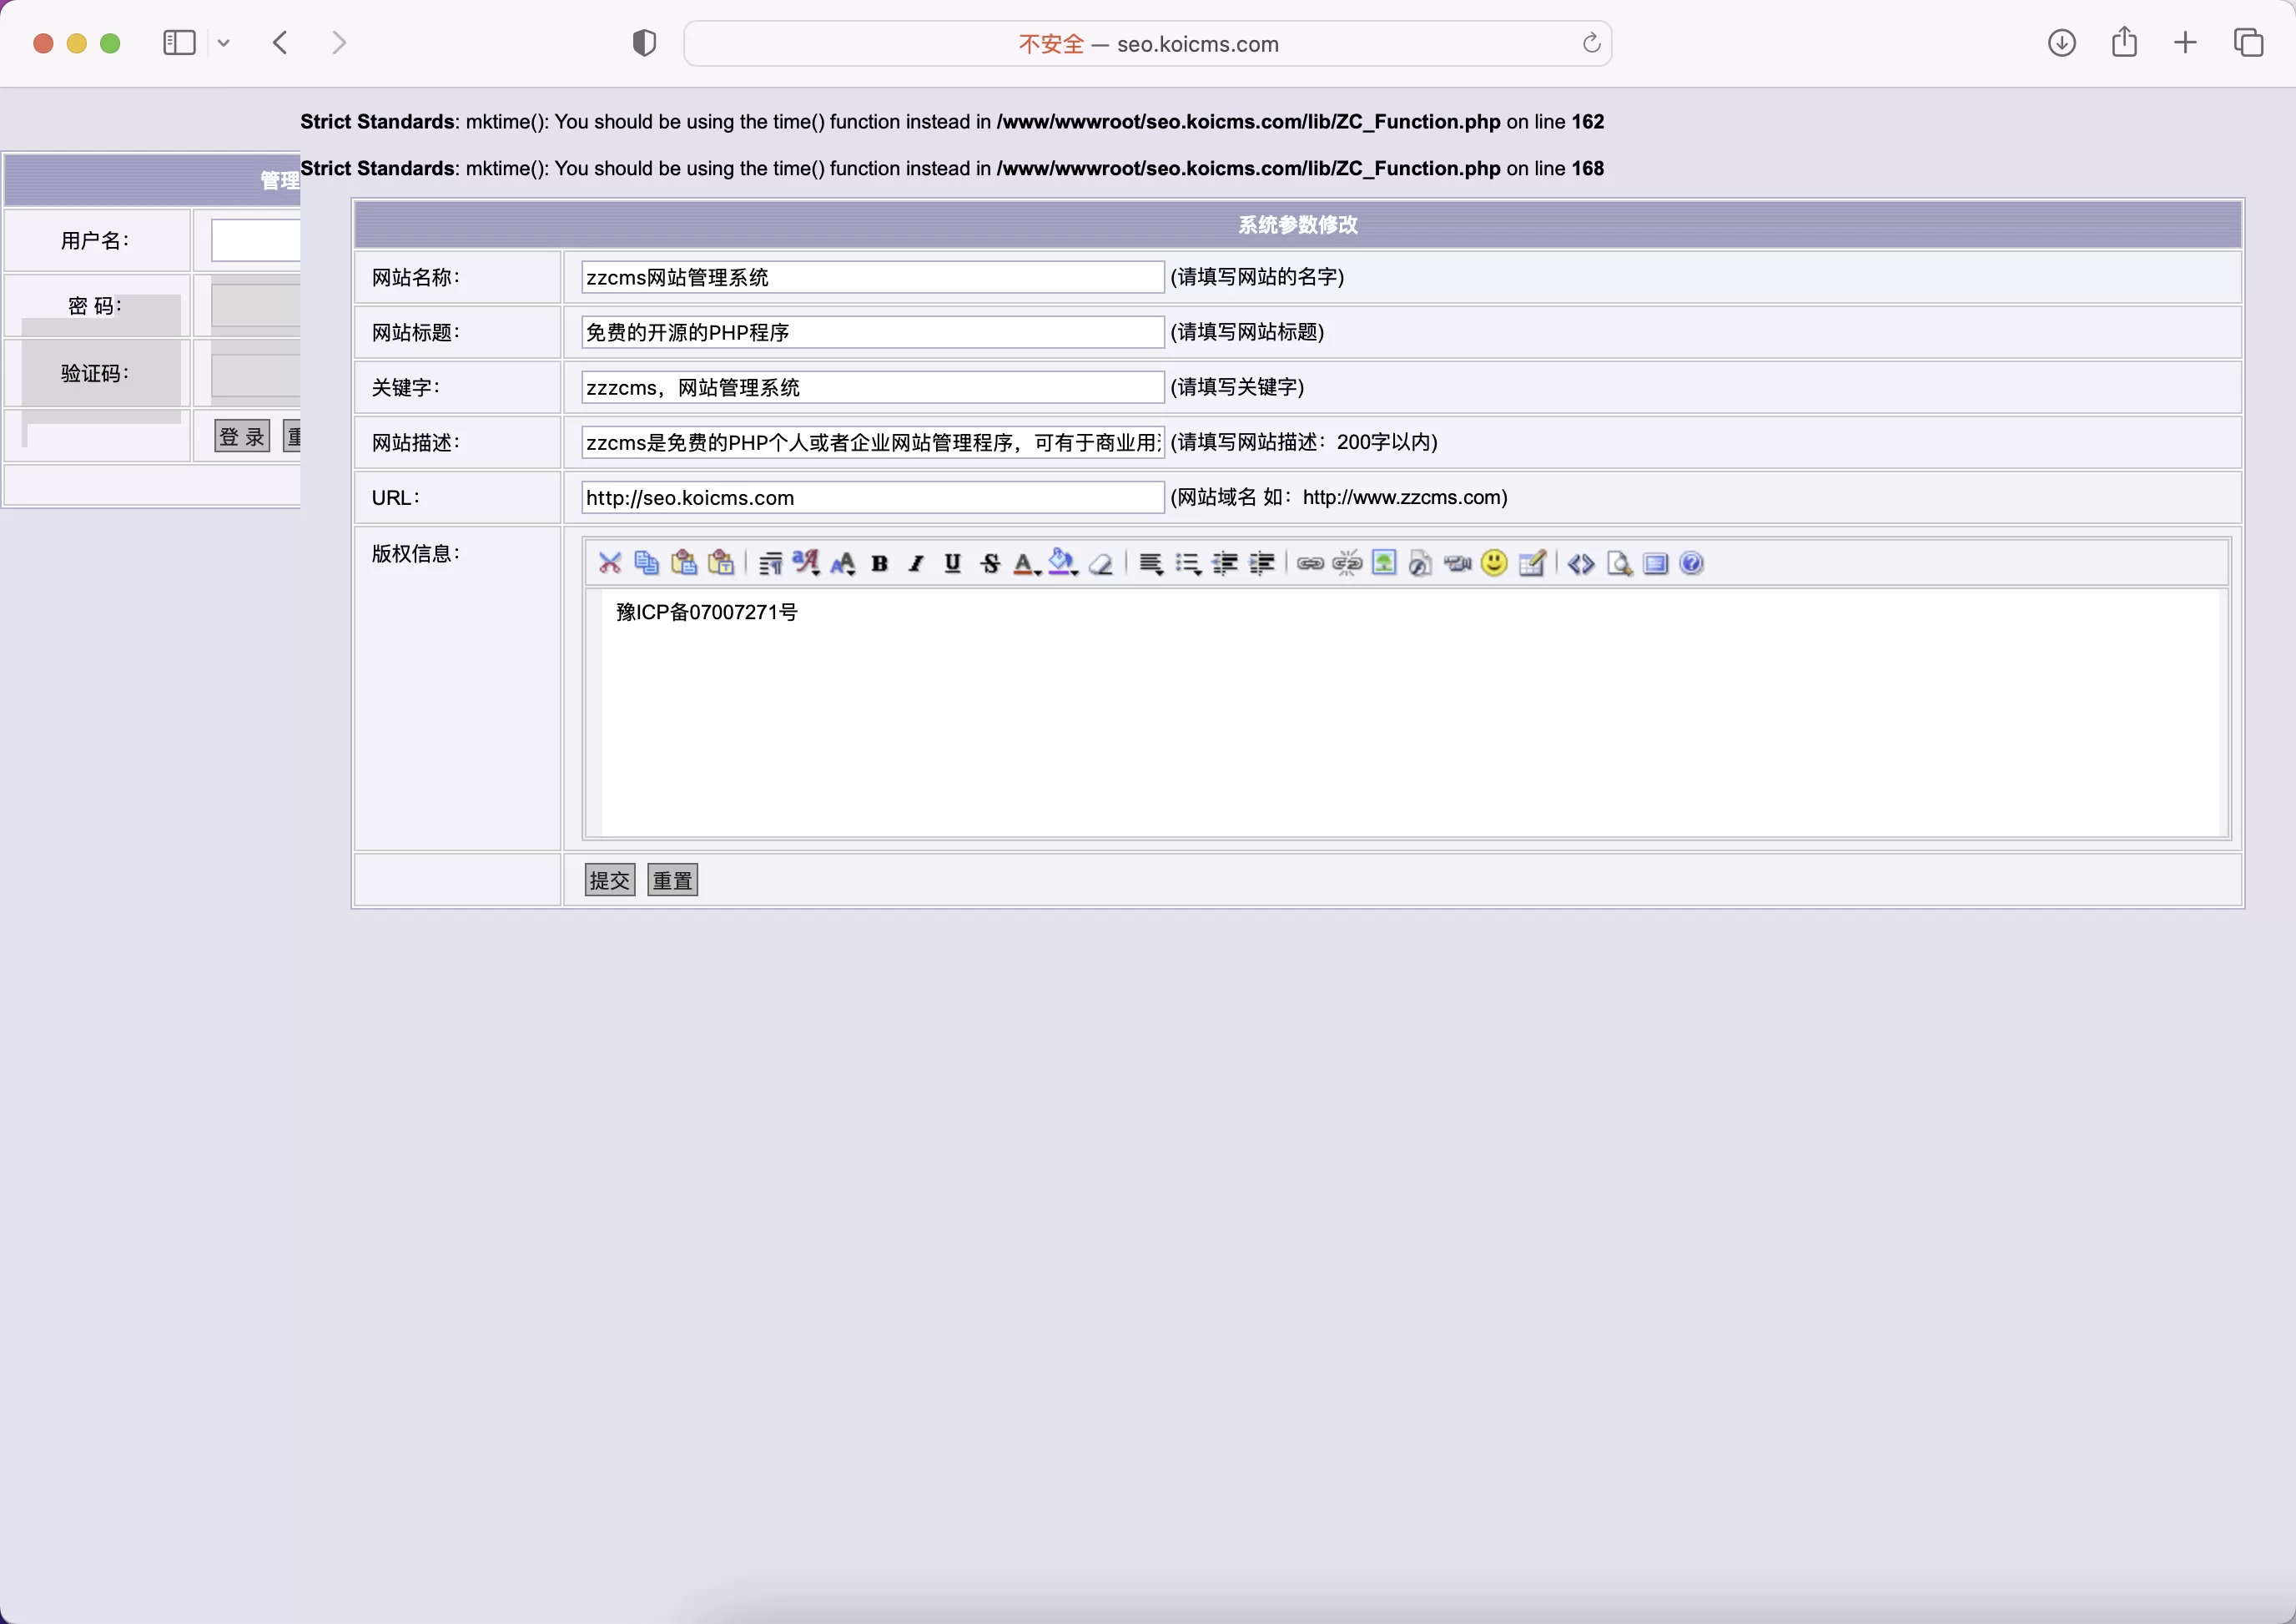Click the preview magnifier icon
This screenshot has height=1624, width=2296.
point(1619,563)
